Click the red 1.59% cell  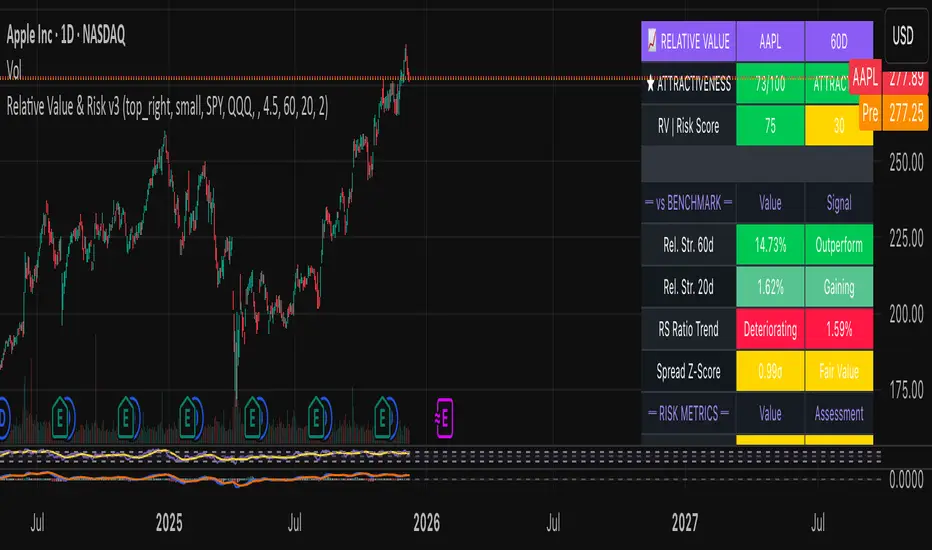click(x=839, y=329)
